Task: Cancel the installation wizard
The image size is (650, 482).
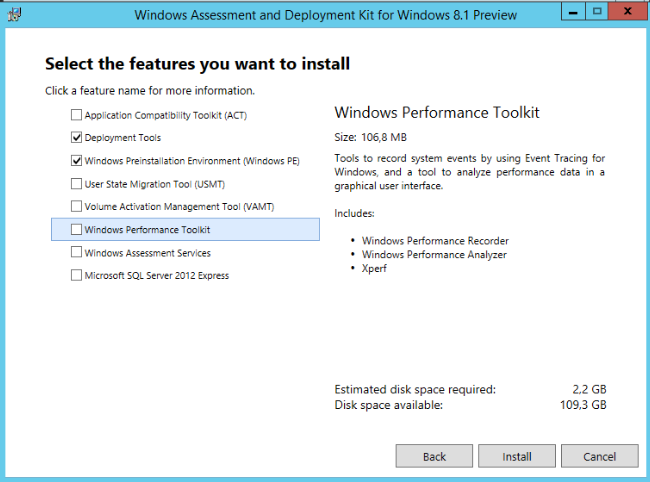Action: (x=599, y=456)
